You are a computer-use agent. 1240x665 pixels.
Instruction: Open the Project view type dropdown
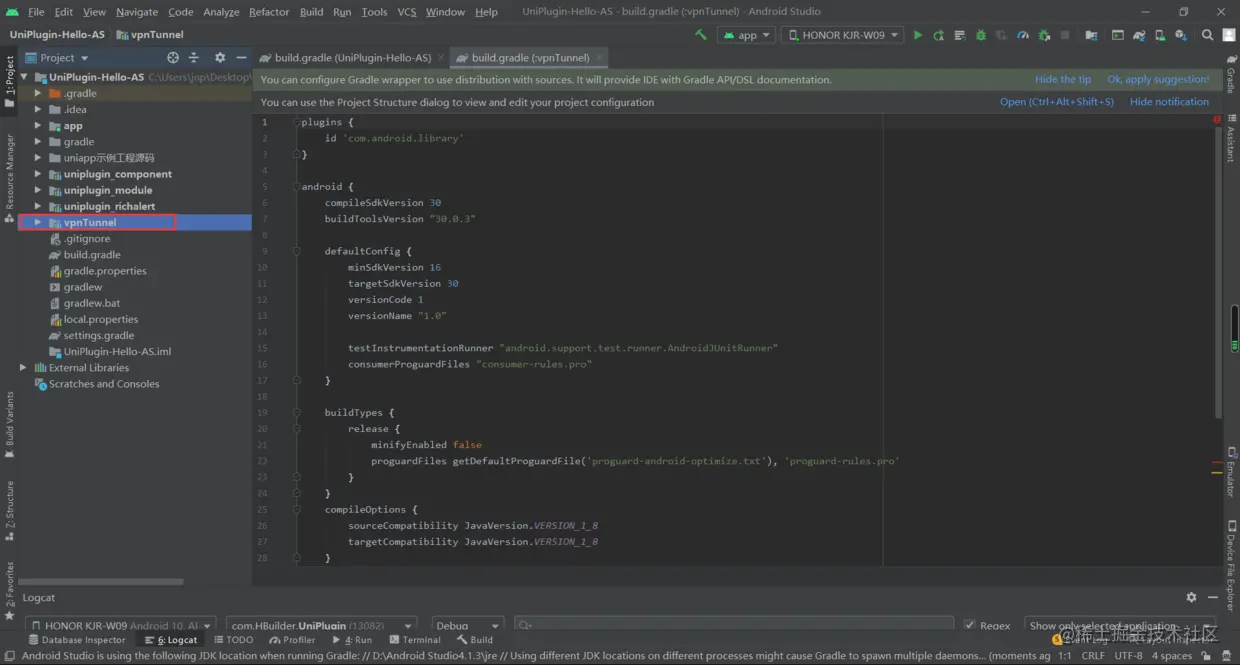[58, 58]
